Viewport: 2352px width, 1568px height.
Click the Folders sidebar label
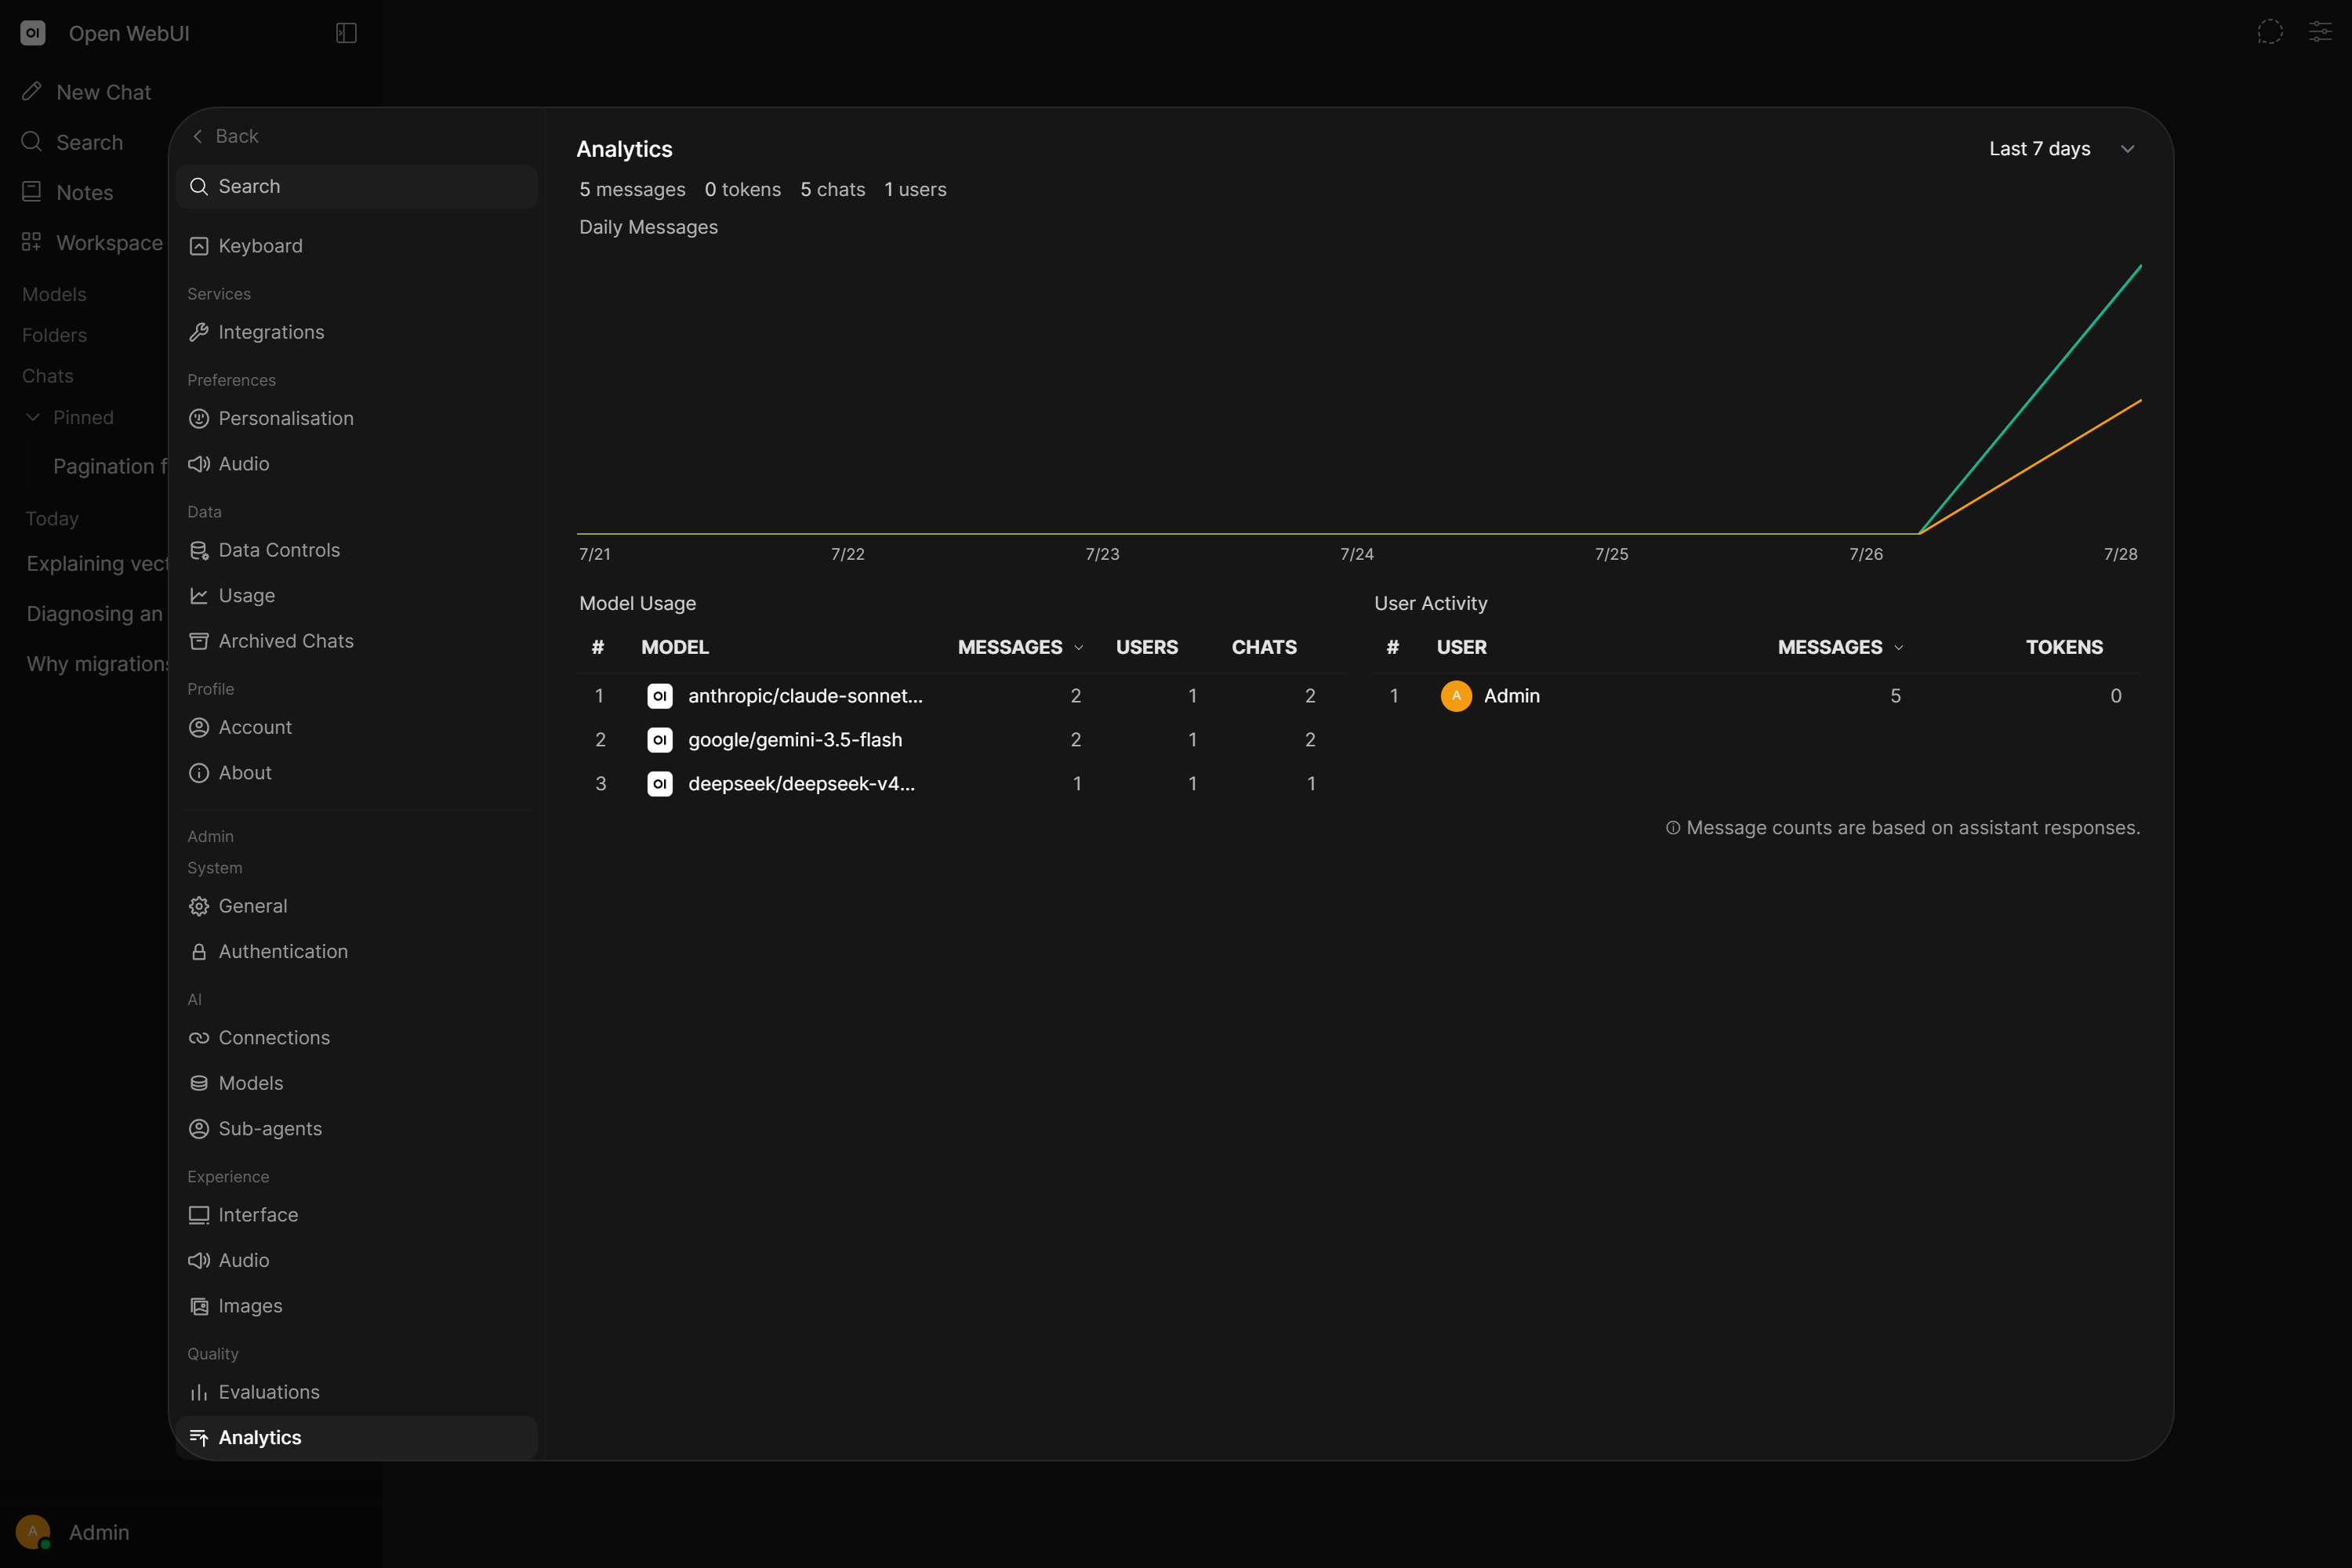tap(54, 335)
